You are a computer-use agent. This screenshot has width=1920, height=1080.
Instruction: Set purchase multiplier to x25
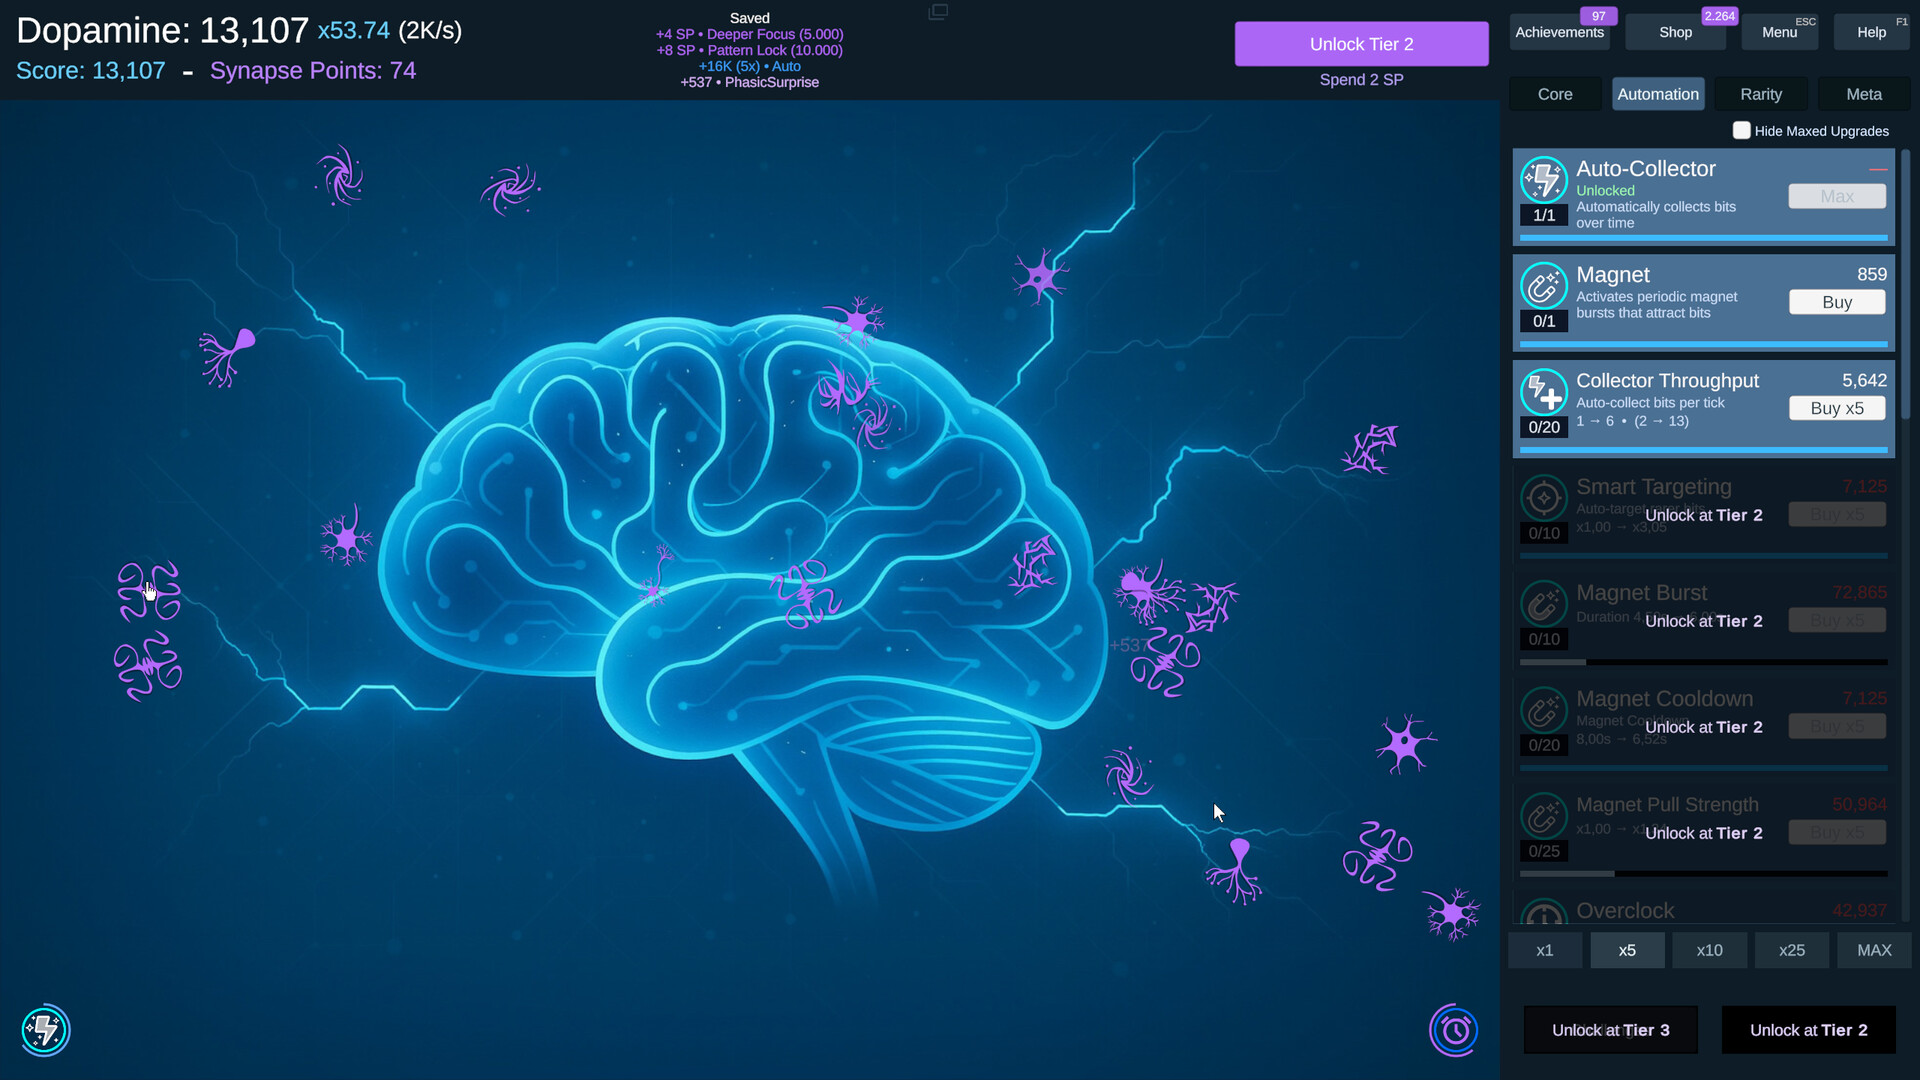pos(1791,950)
